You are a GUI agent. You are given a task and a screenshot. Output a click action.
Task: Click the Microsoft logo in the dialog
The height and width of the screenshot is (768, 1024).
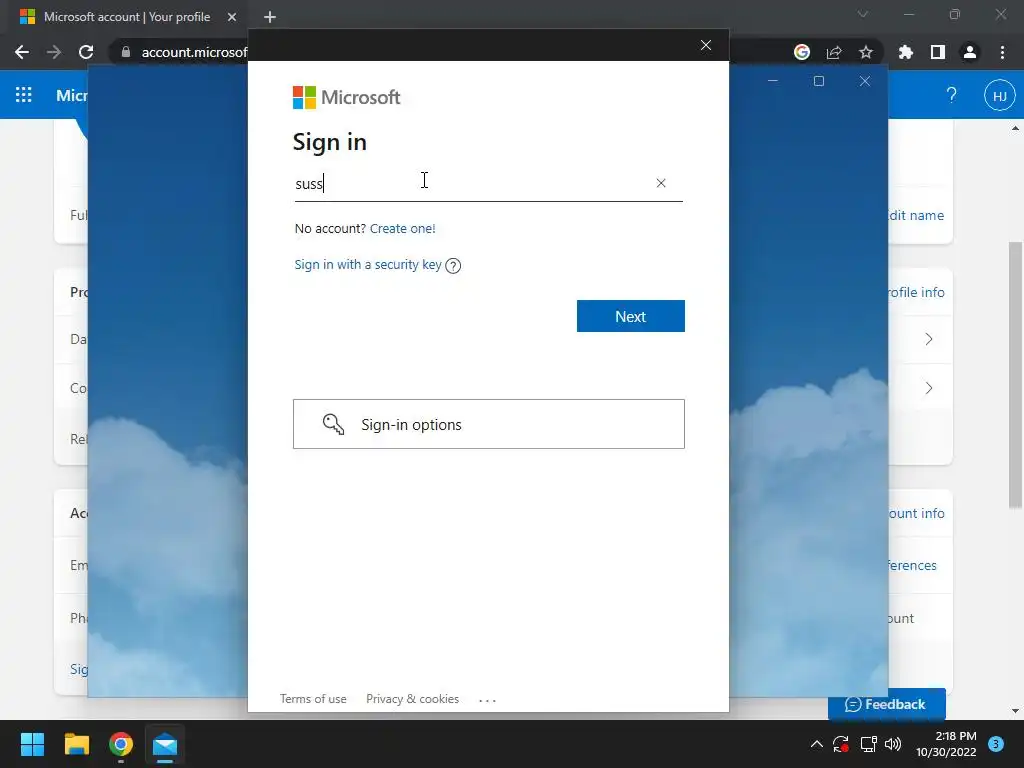click(346, 97)
